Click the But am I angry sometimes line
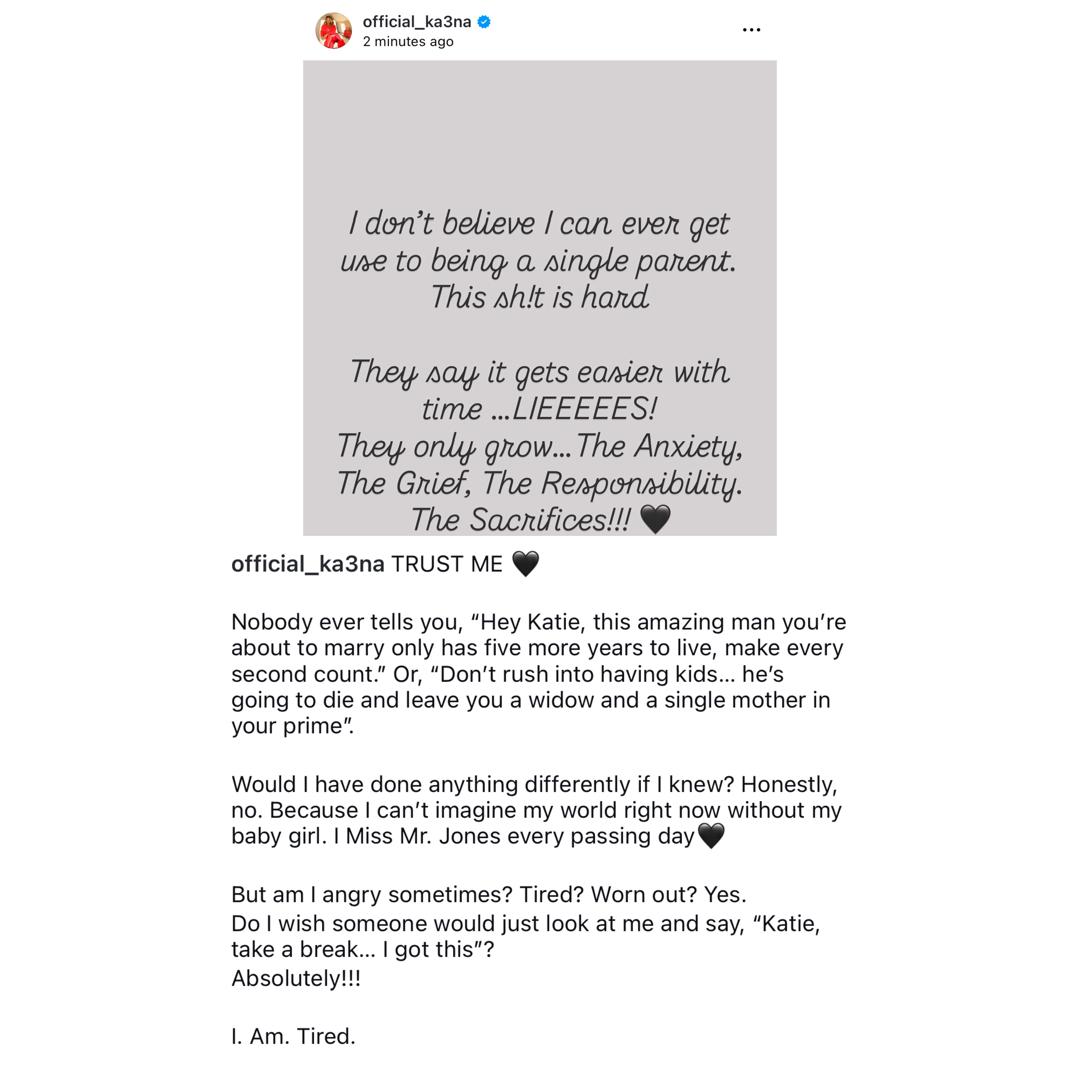1080x1080 pixels. (489, 894)
